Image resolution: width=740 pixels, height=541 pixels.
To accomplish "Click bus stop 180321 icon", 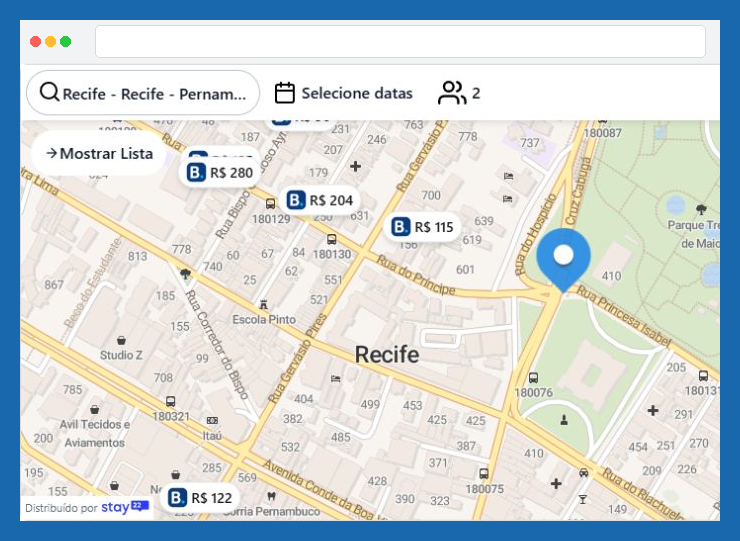I will pyautogui.click(x=170, y=401).
